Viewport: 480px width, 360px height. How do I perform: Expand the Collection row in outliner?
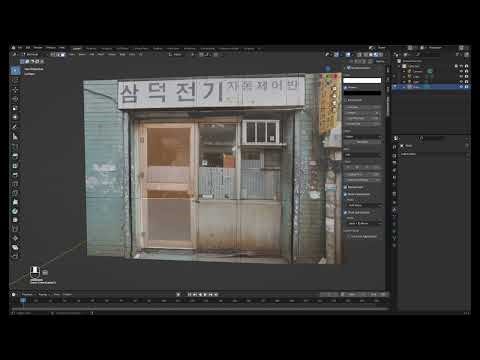tap(399, 66)
